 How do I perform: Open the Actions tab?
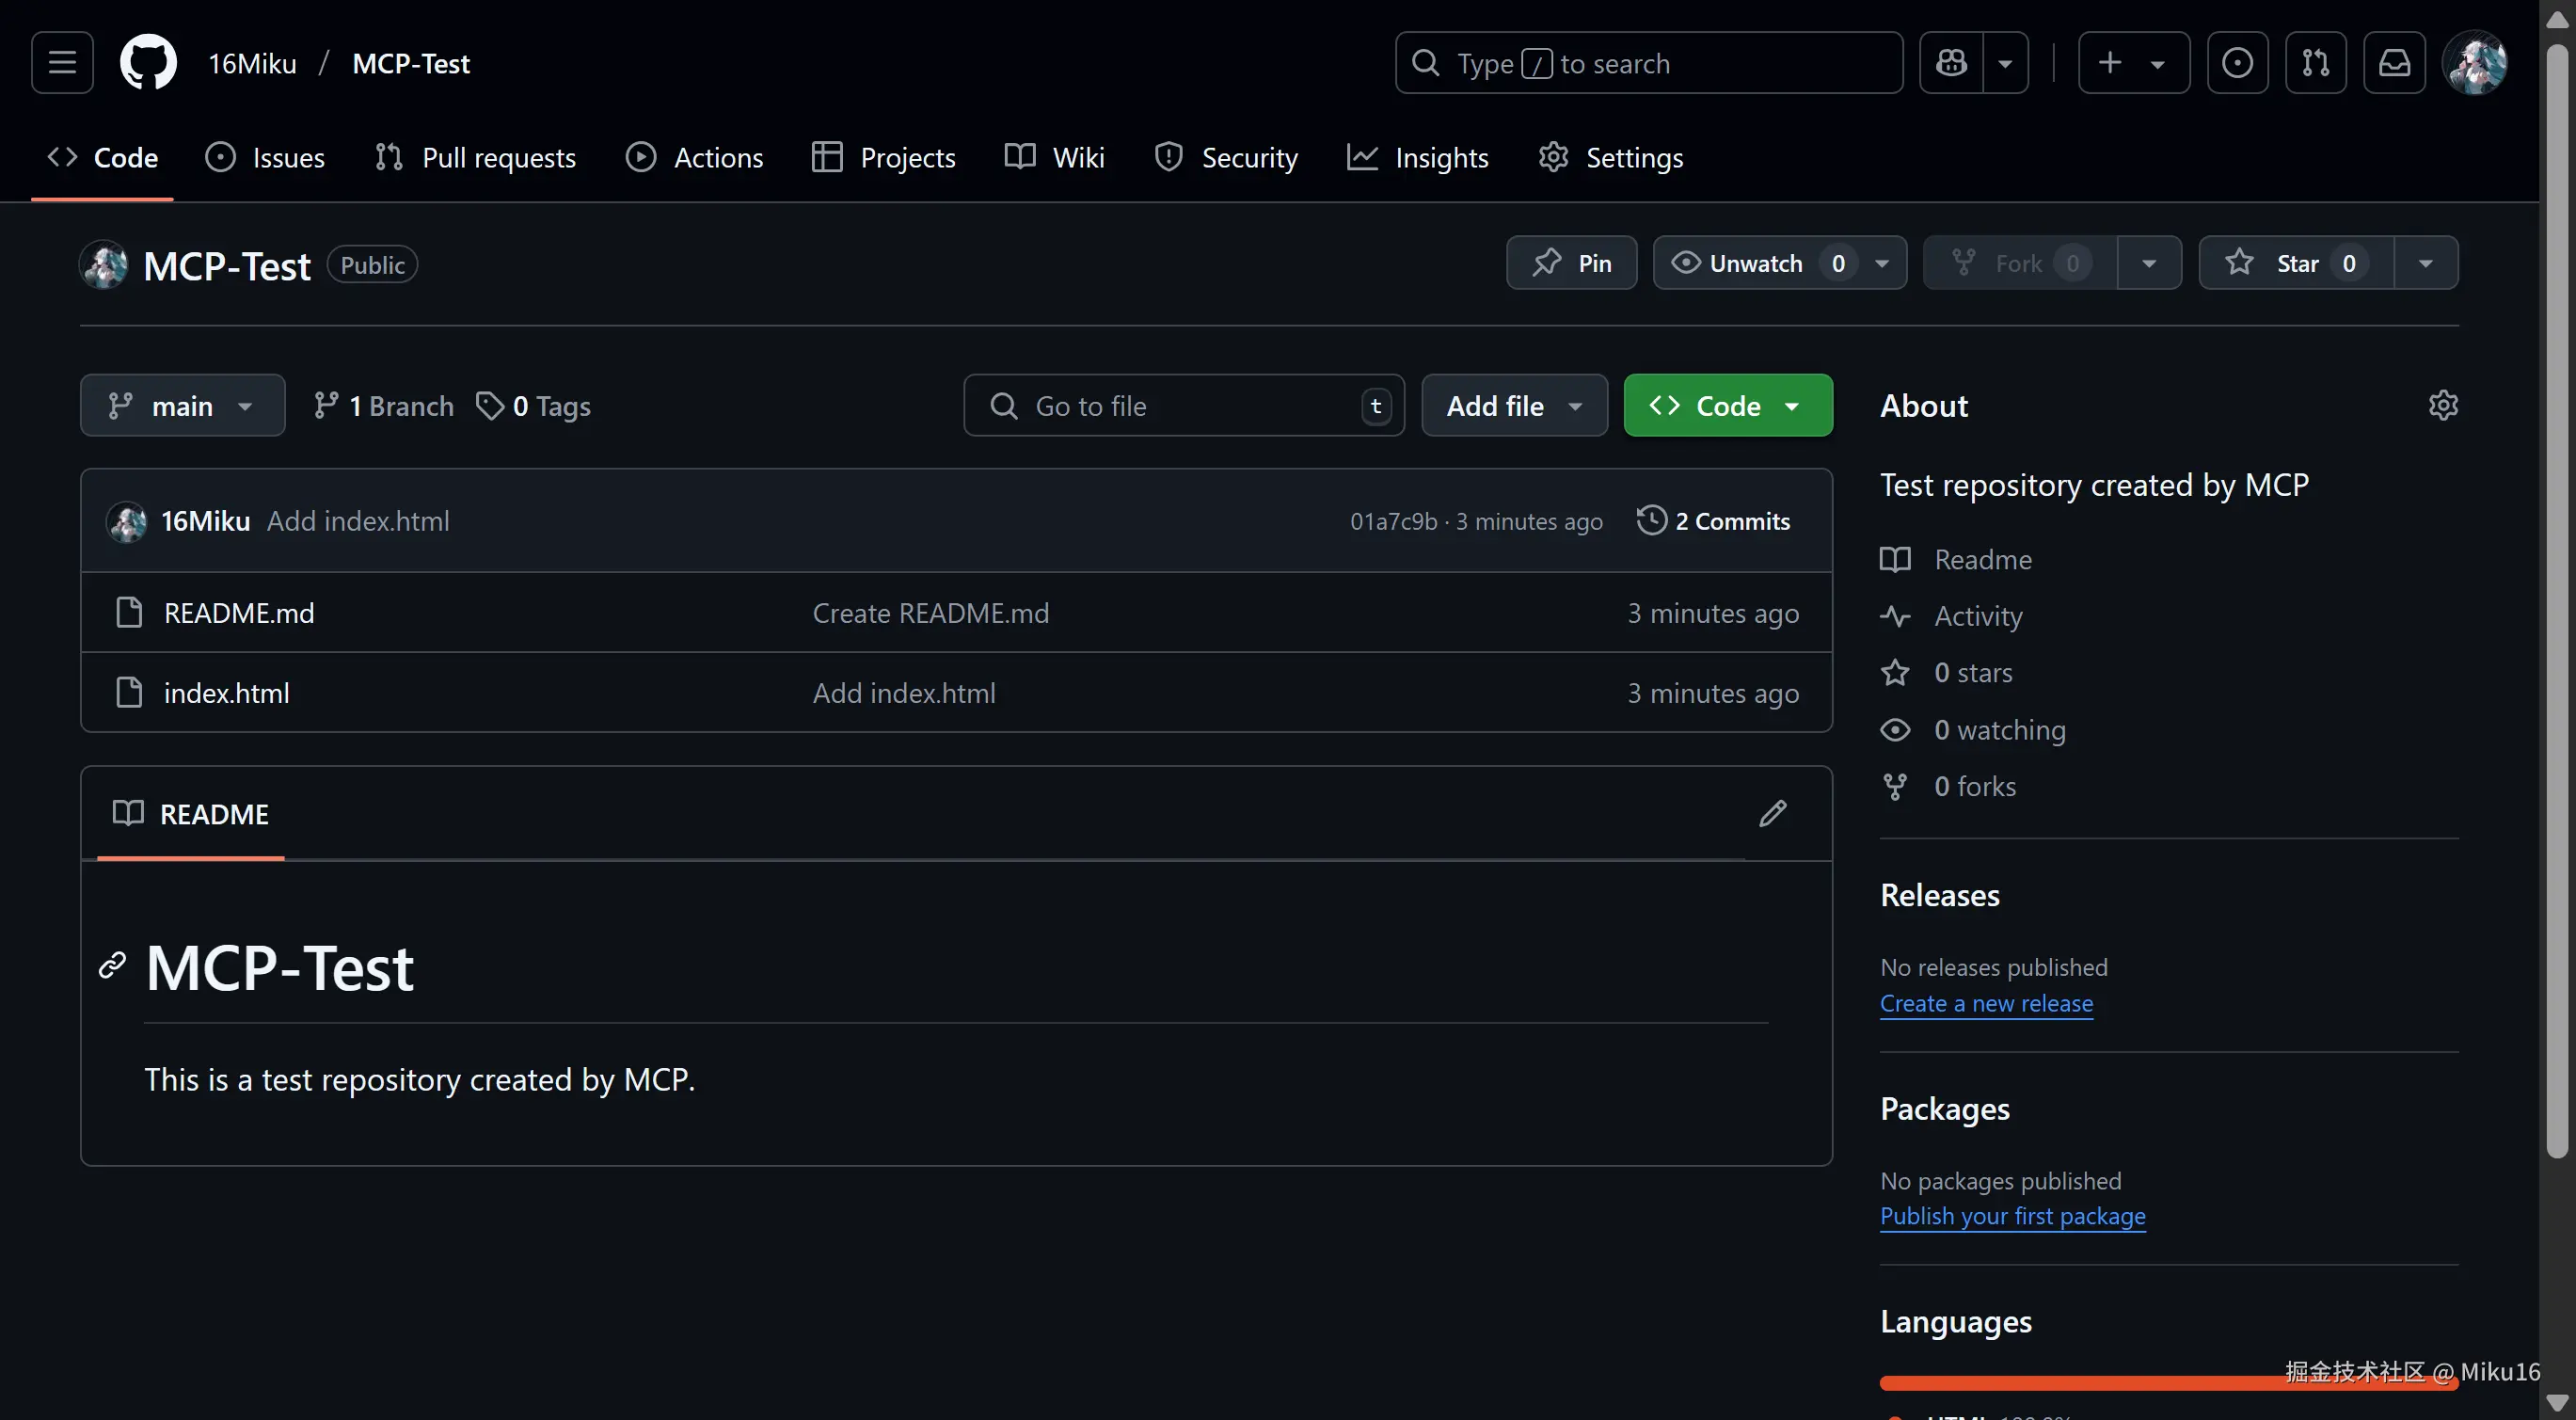pyautogui.click(x=694, y=157)
